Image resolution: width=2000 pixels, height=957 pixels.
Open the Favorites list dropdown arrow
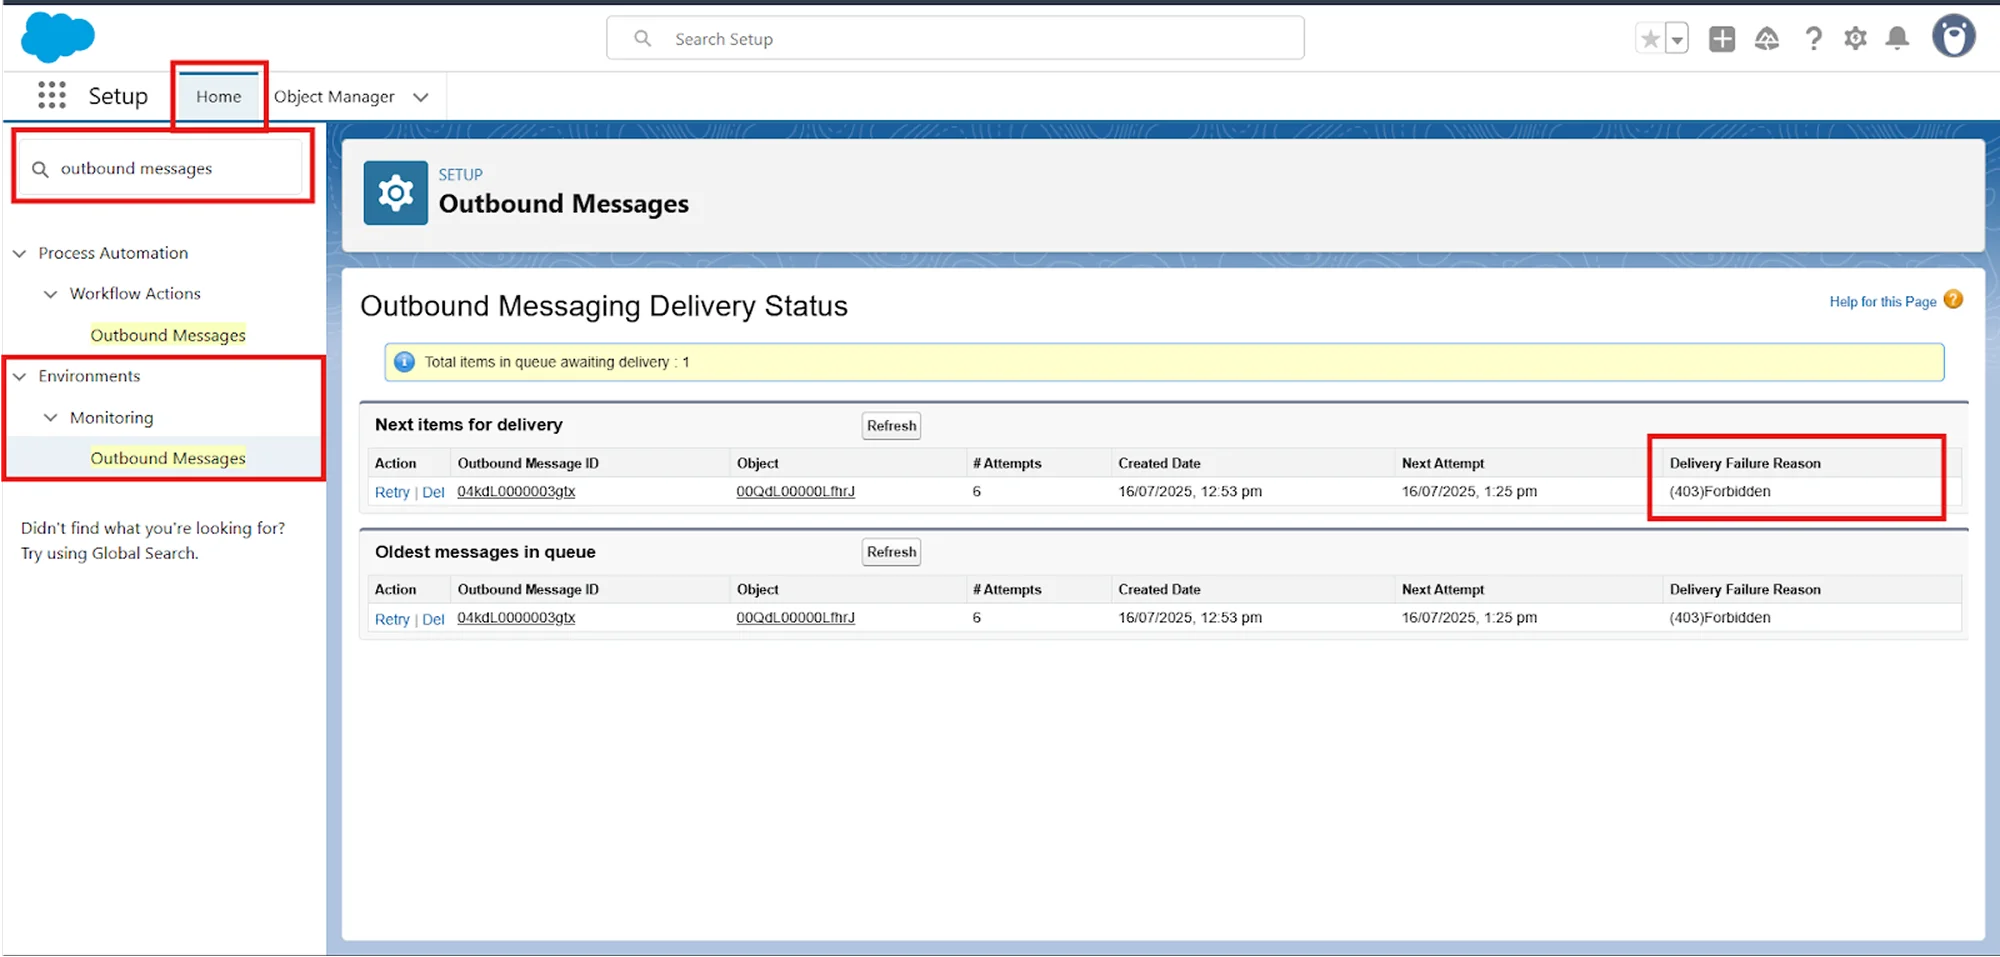pos(1677,40)
